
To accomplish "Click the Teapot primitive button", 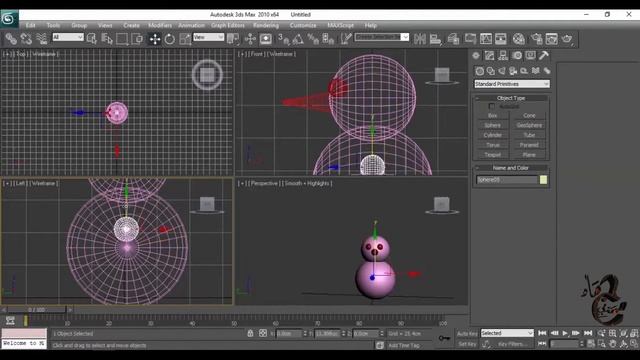I will click(493, 155).
